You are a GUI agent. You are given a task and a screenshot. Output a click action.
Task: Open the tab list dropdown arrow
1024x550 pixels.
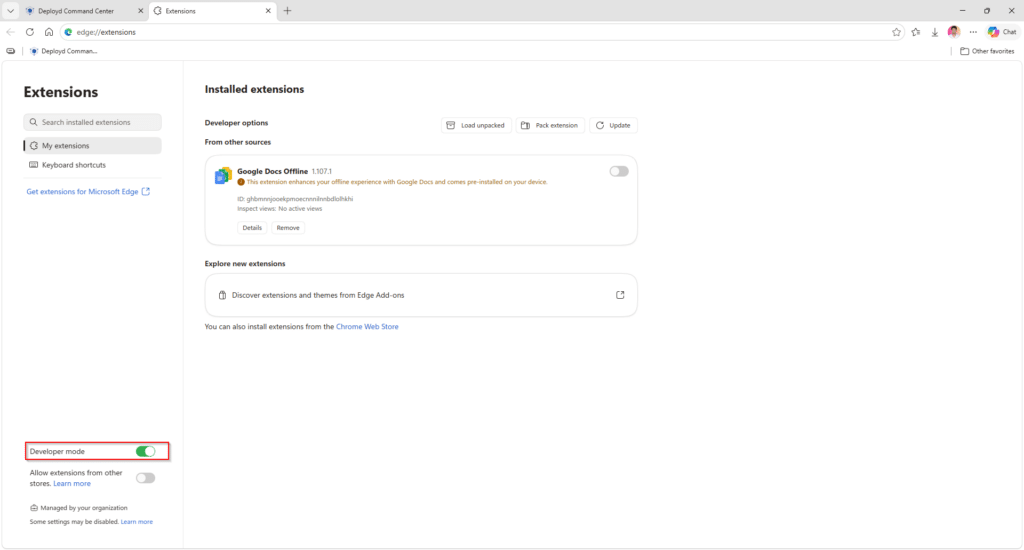pyautogui.click(x=10, y=11)
